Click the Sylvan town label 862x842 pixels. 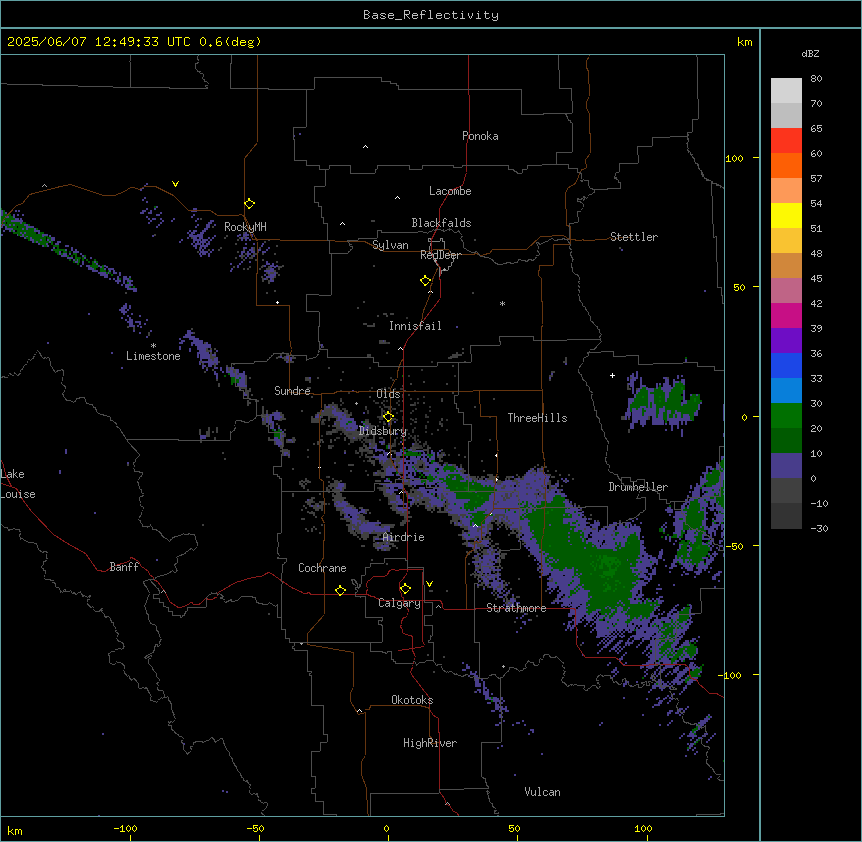point(390,245)
